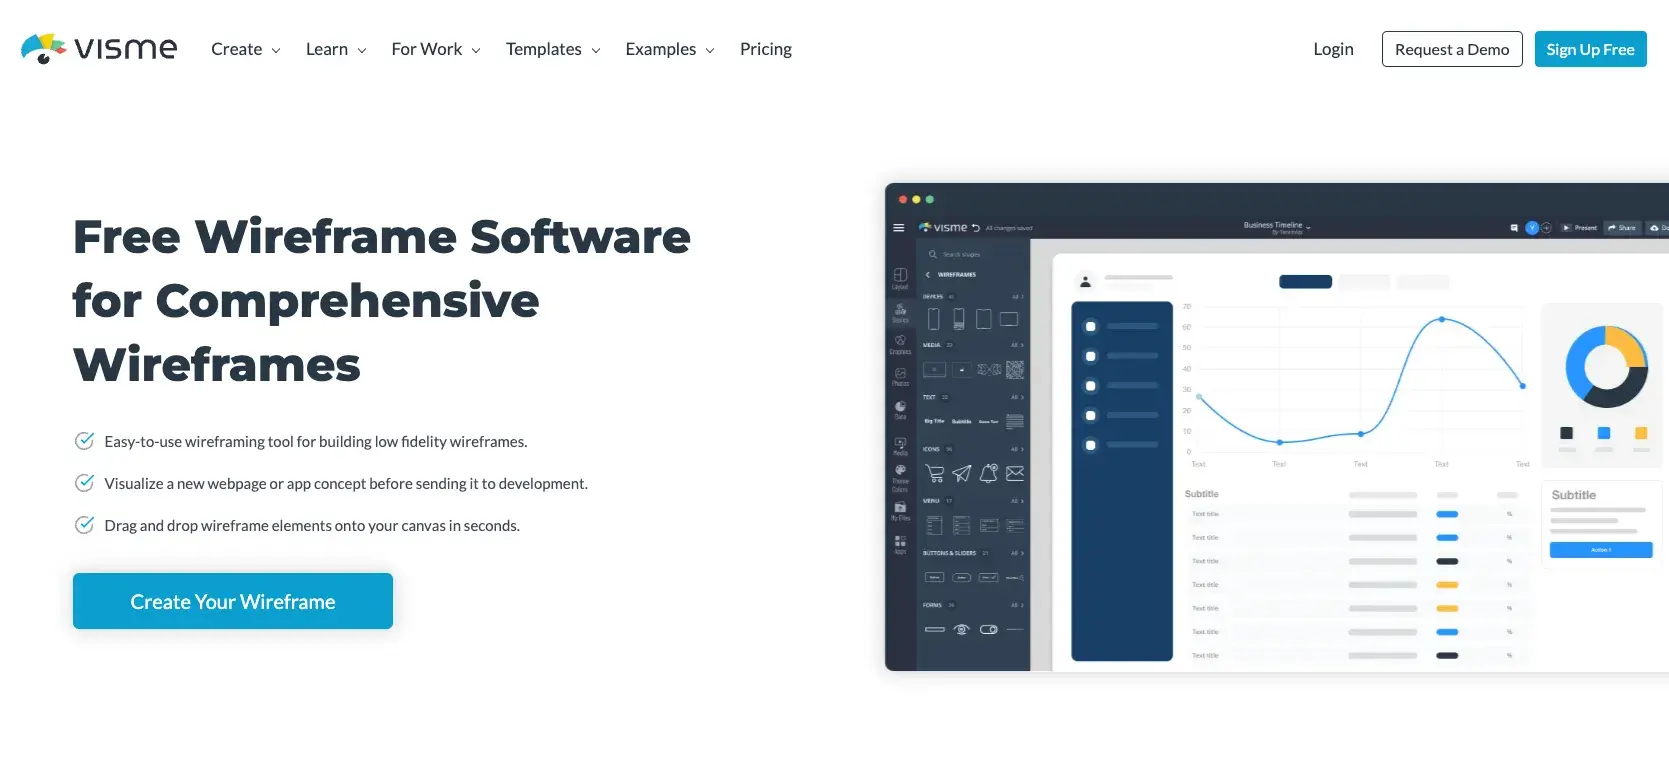This screenshot has width=1669, height=761.
Task: Click the Sign Up Free button
Action: [x=1590, y=49]
